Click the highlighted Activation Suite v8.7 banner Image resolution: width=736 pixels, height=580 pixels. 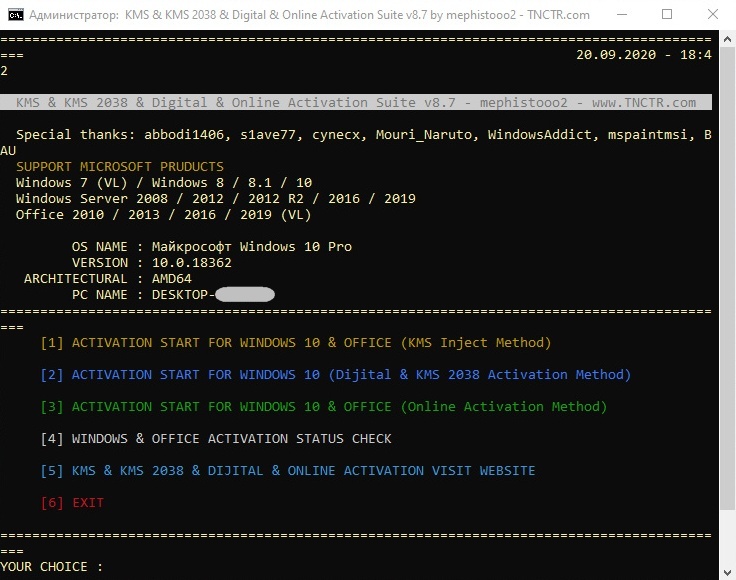pos(356,102)
